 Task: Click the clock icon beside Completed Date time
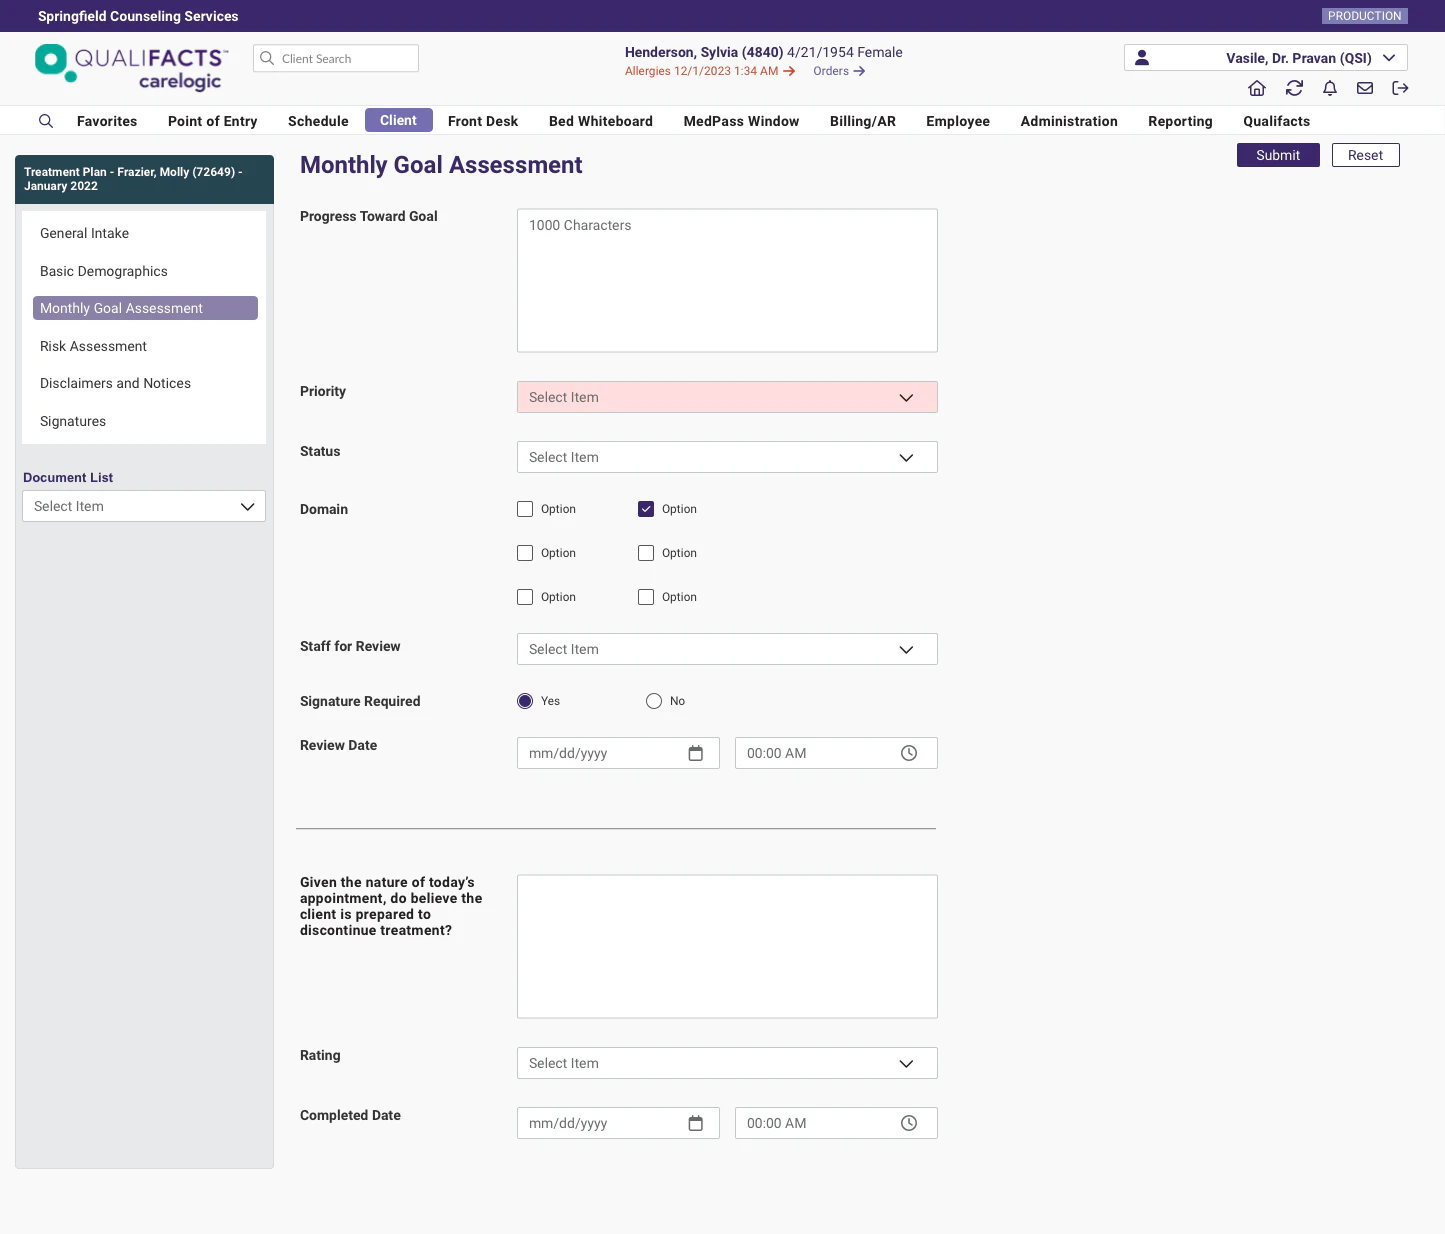click(x=909, y=1123)
